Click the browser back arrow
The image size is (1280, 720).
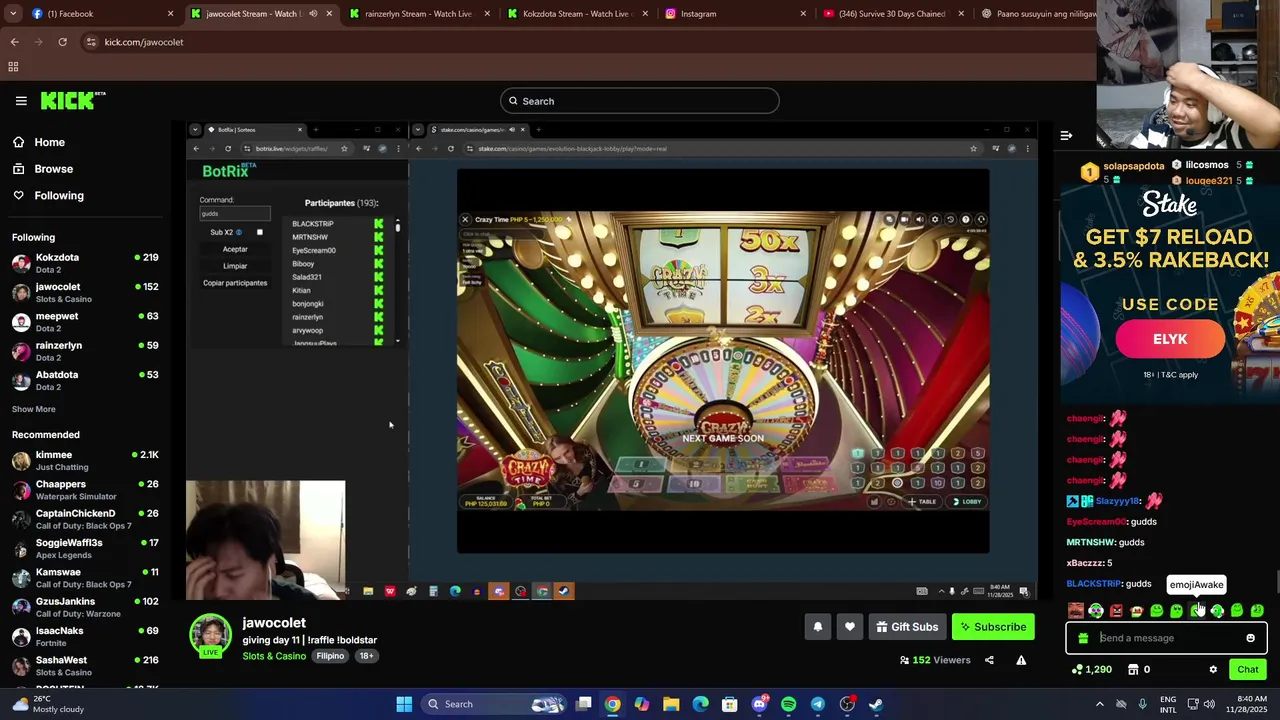click(x=14, y=42)
